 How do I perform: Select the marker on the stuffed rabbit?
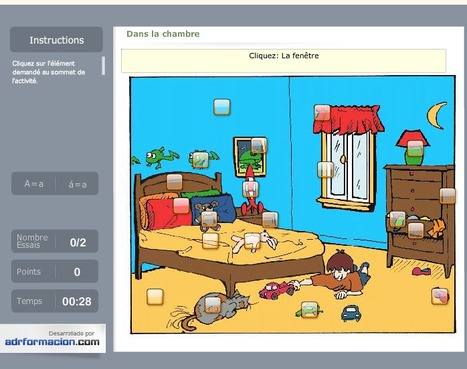252,240
